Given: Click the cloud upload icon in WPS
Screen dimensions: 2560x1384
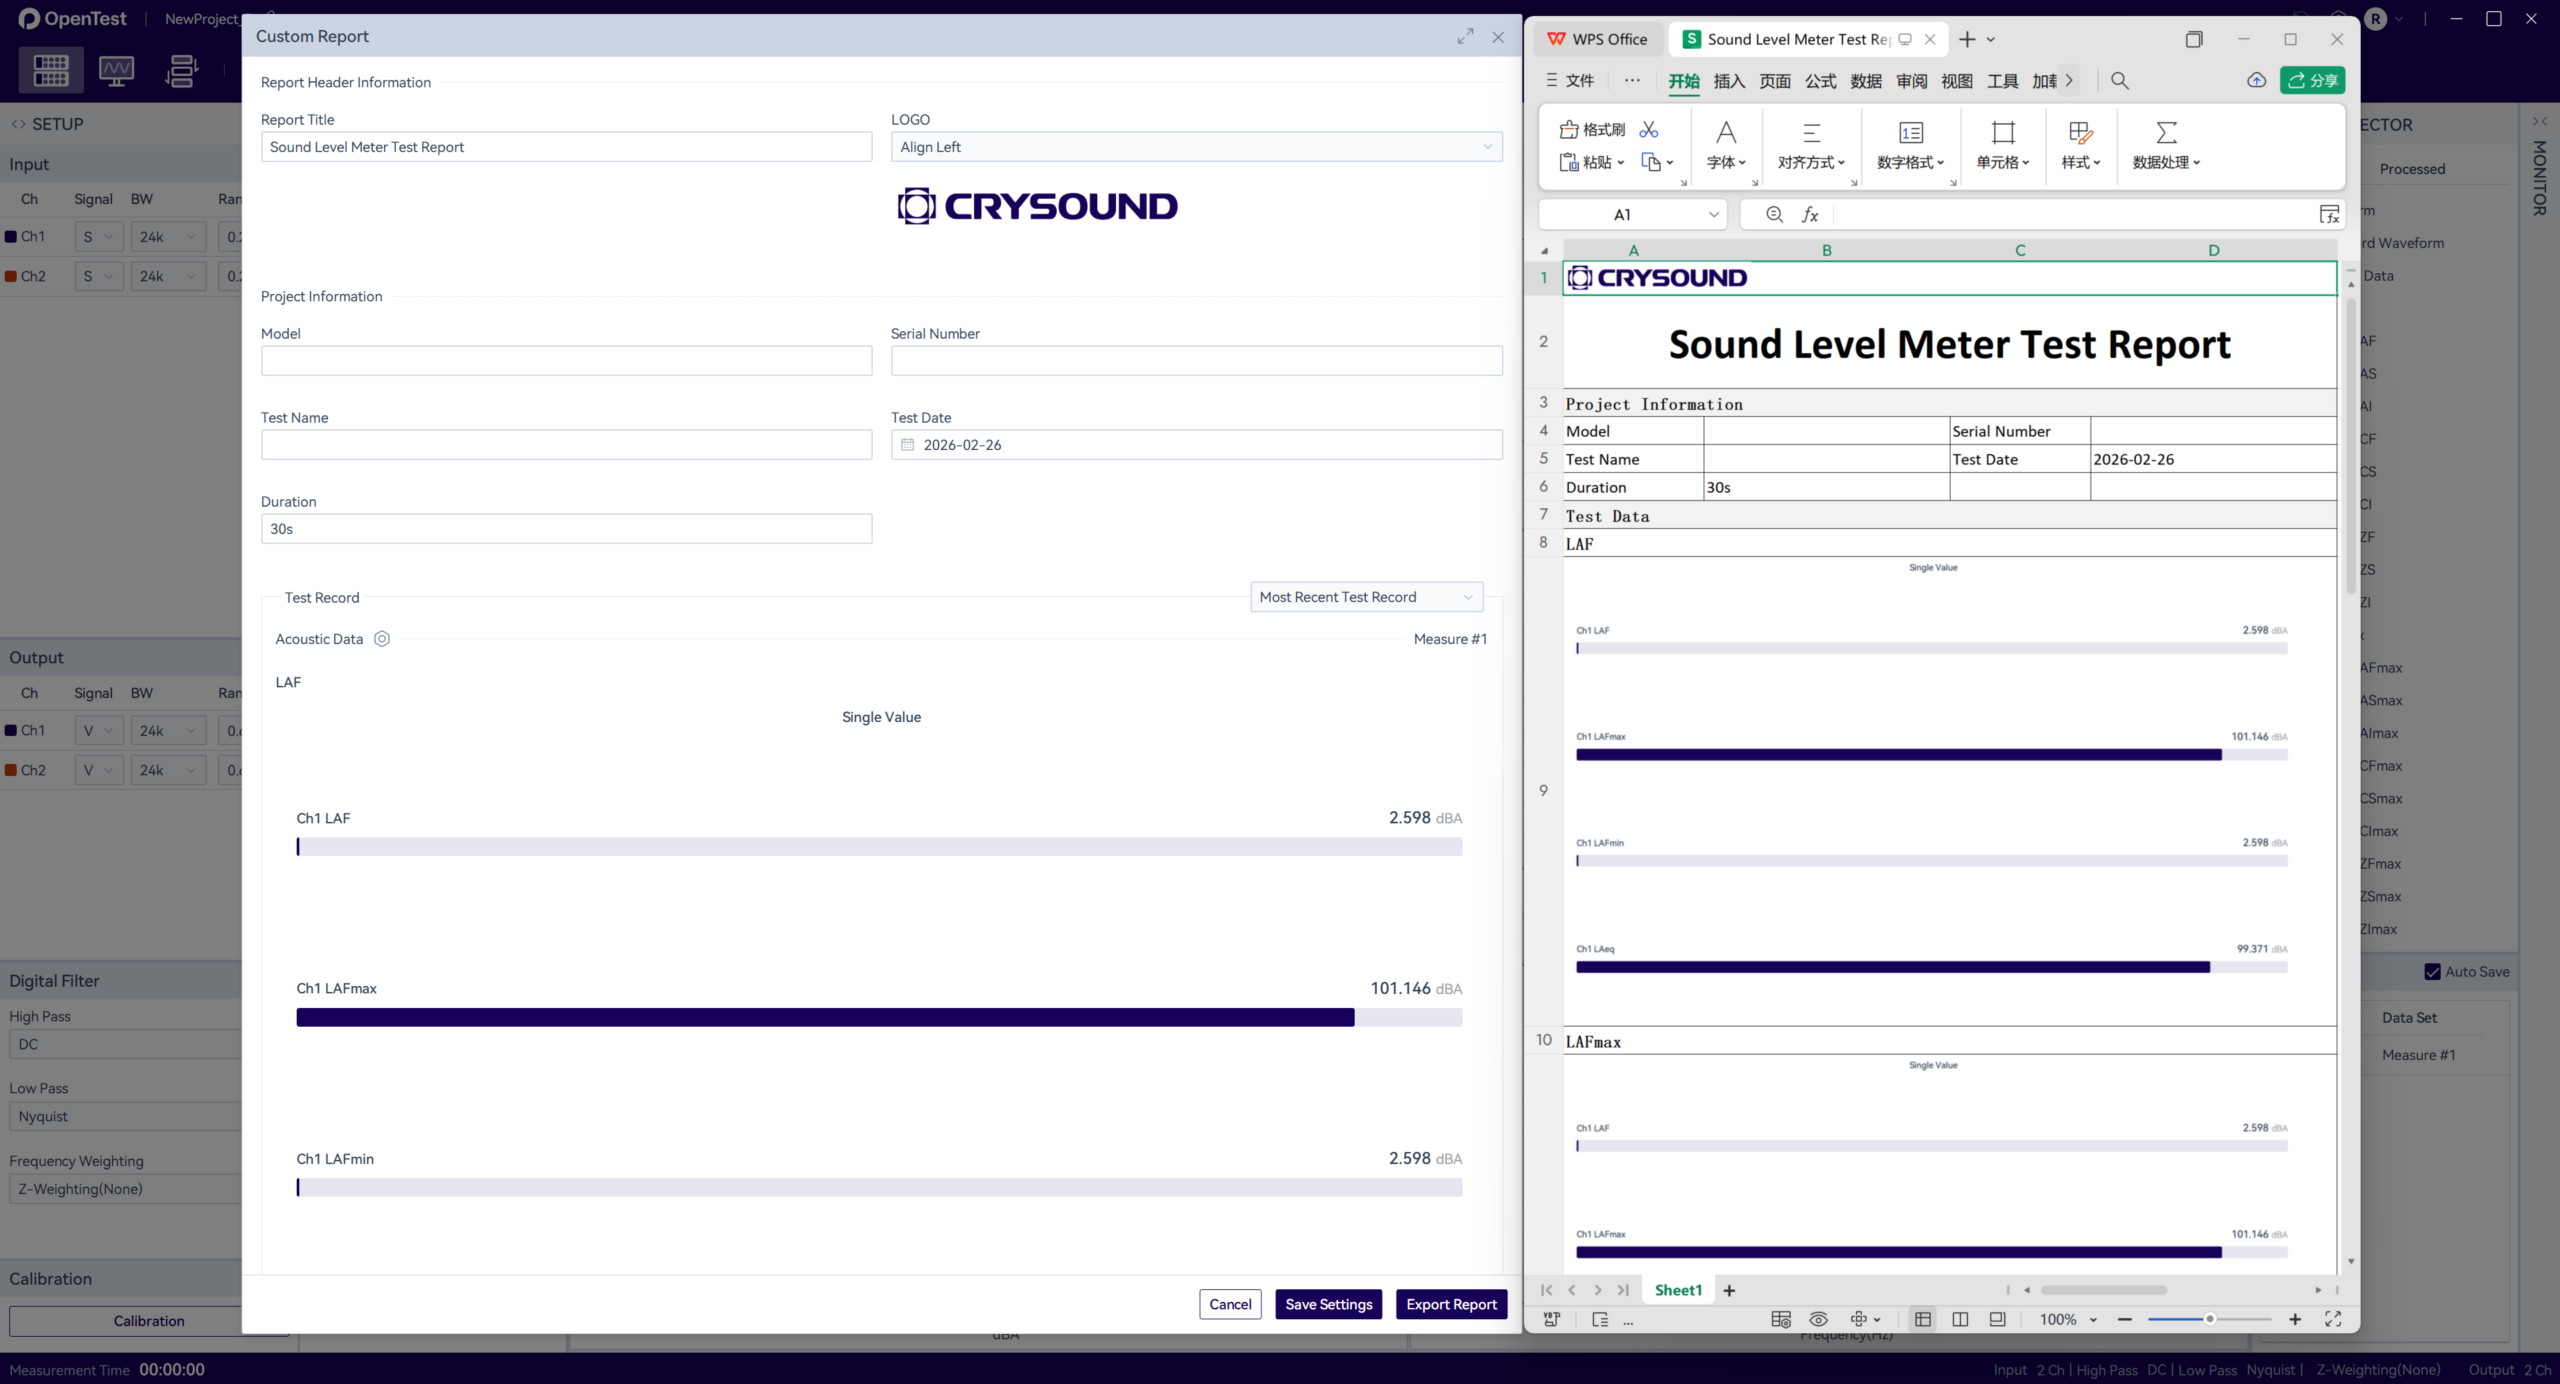Looking at the screenshot, I should 2256,81.
